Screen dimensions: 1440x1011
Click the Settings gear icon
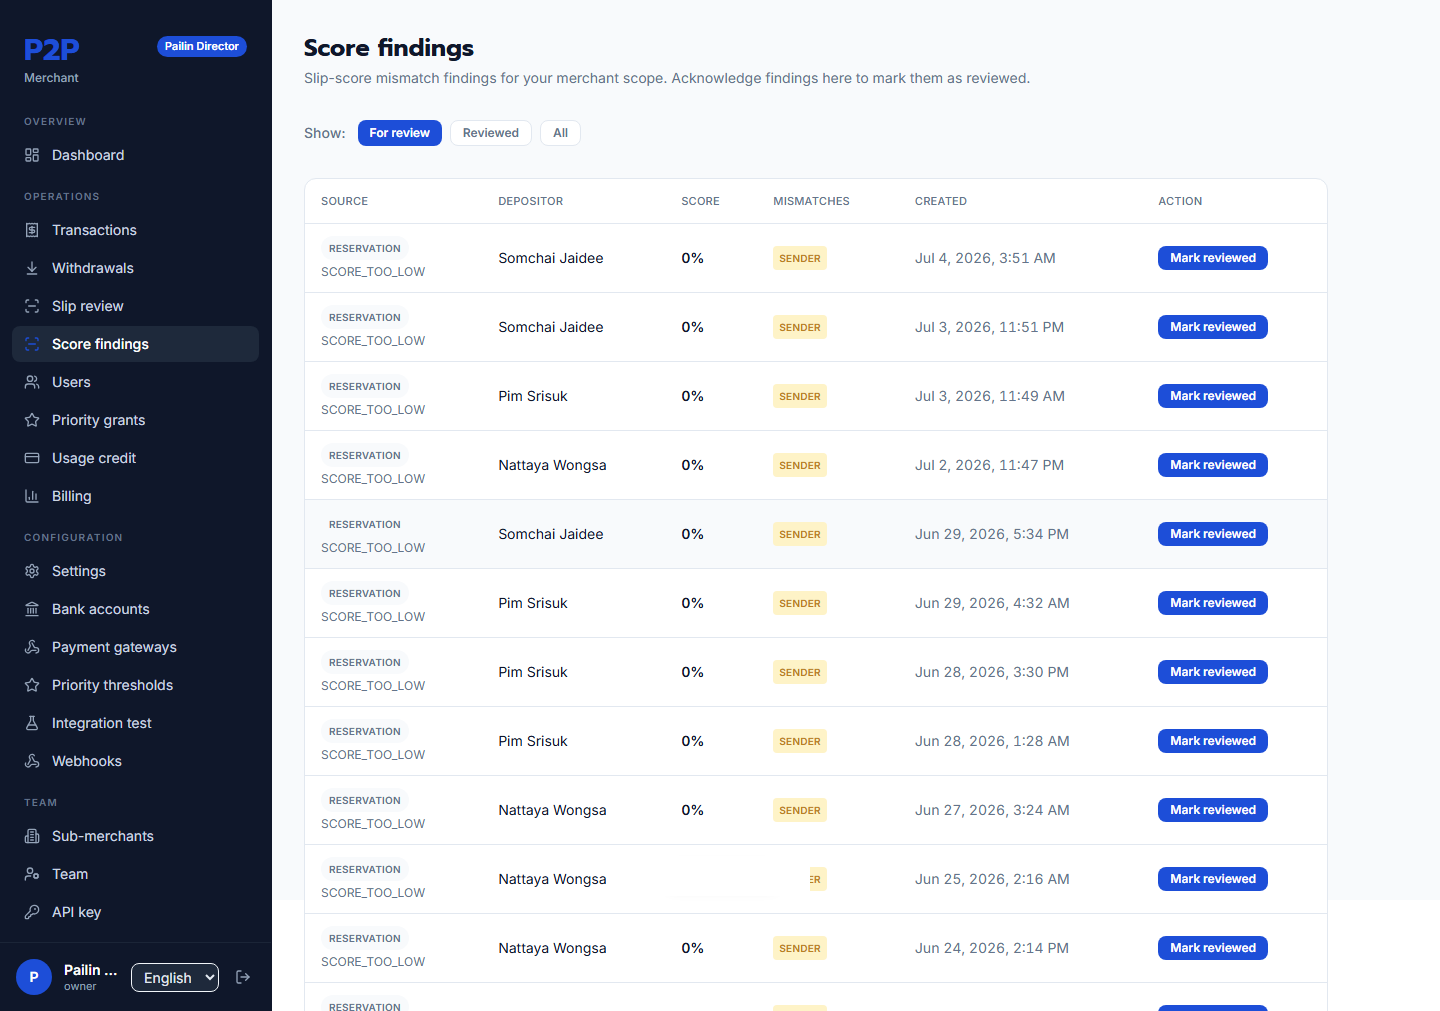pyautogui.click(x=32, y=571)
